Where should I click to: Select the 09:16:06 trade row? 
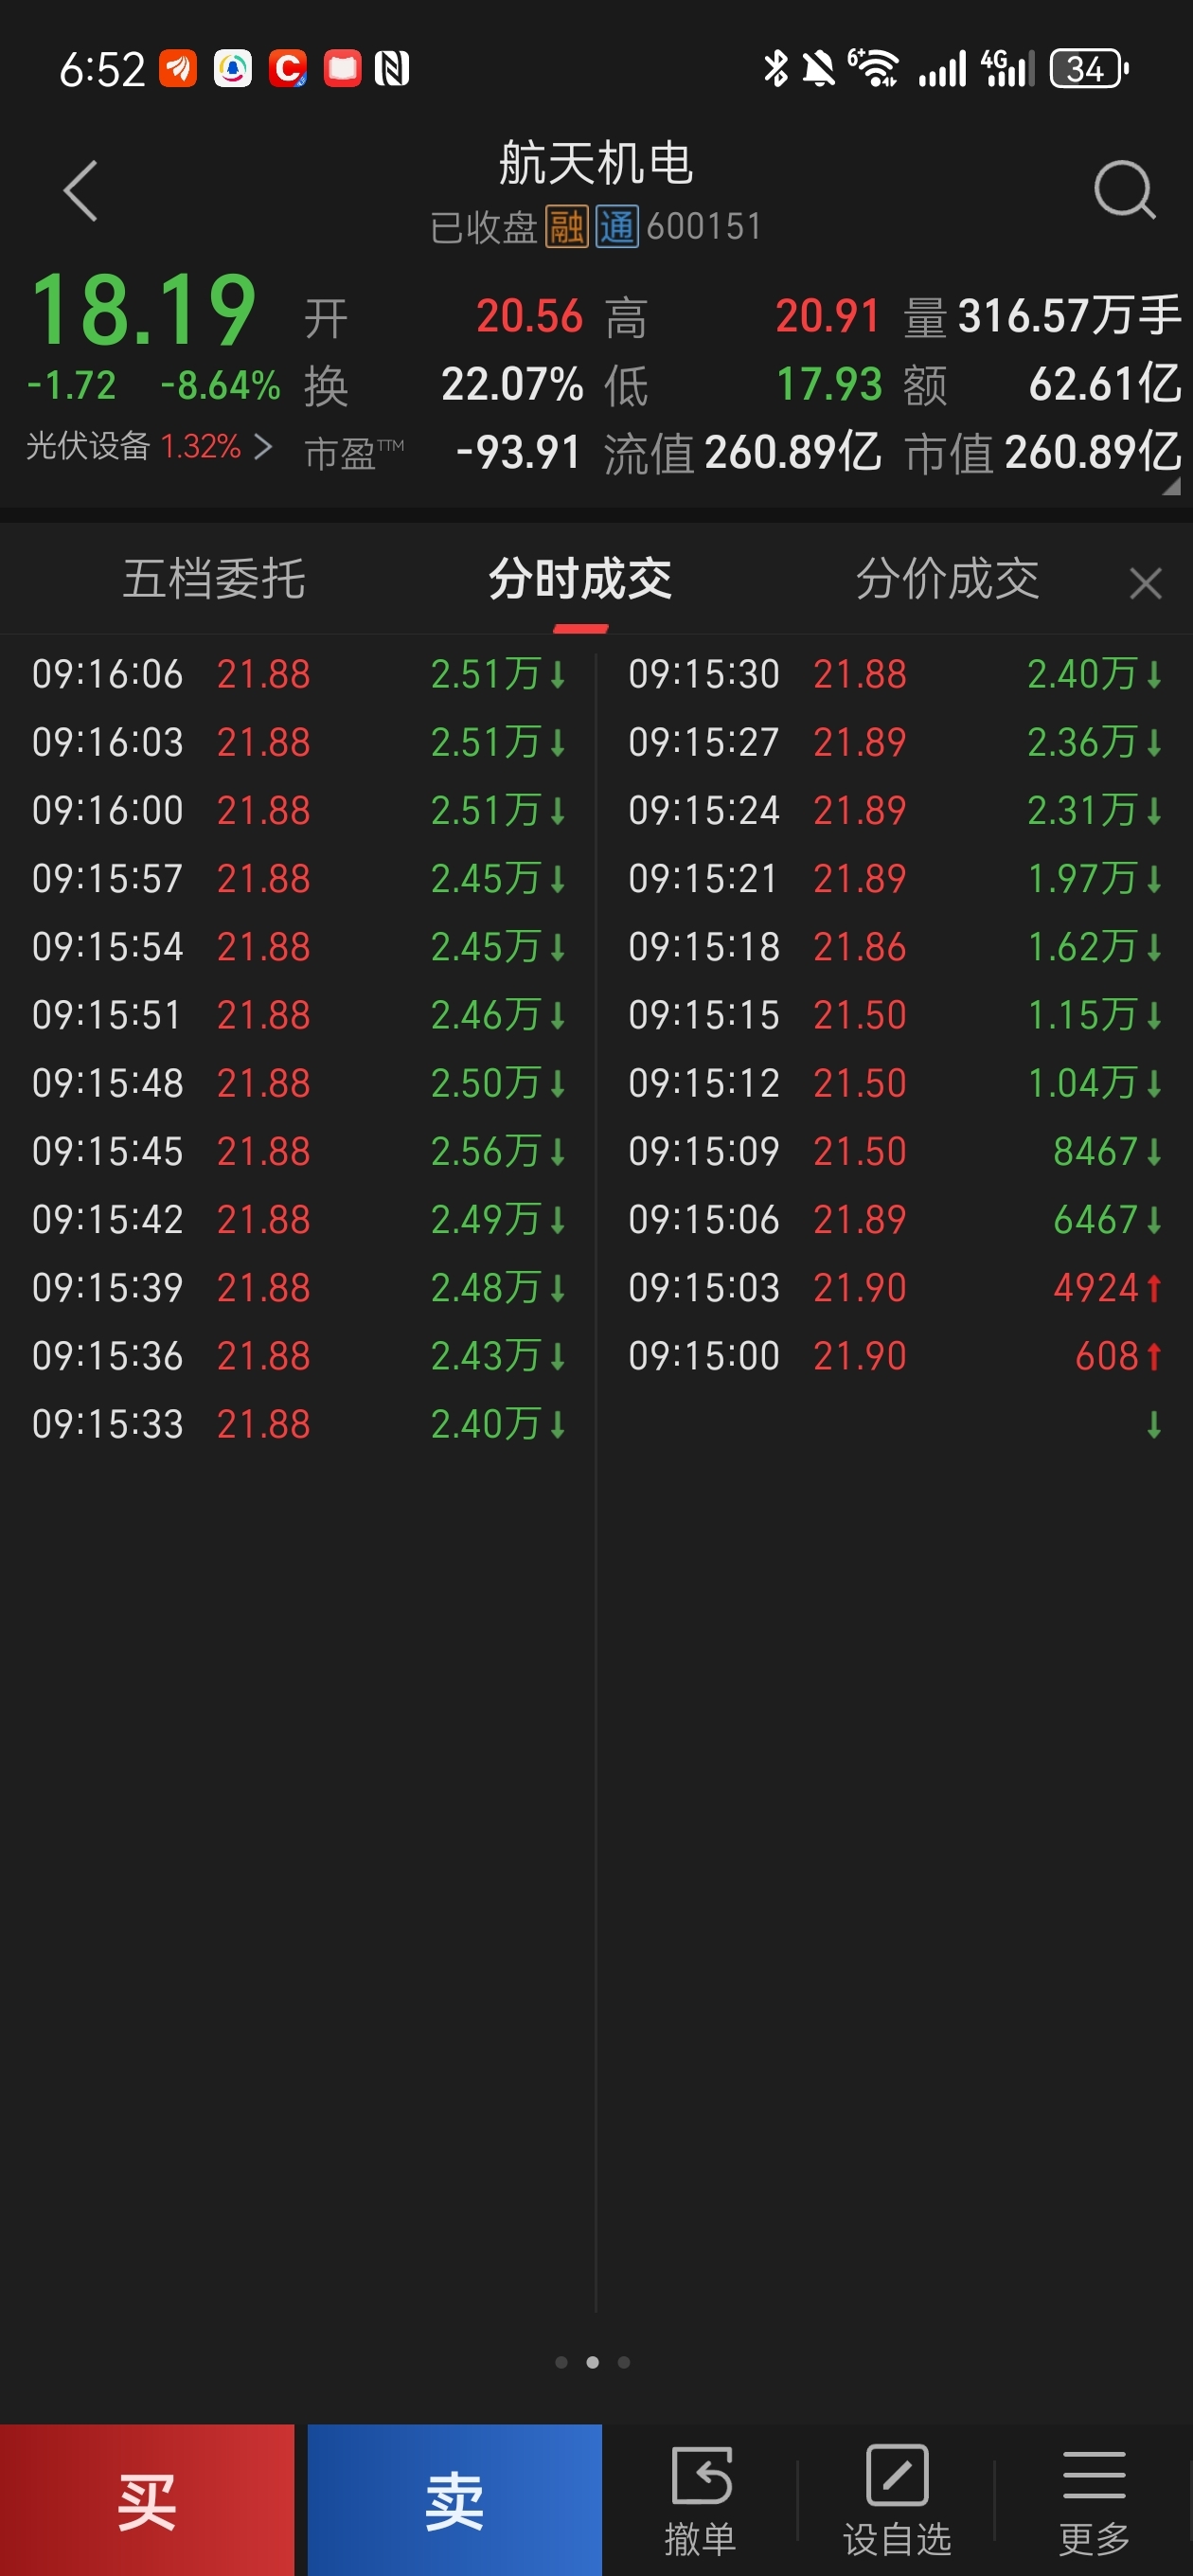[x=298, y=674]
